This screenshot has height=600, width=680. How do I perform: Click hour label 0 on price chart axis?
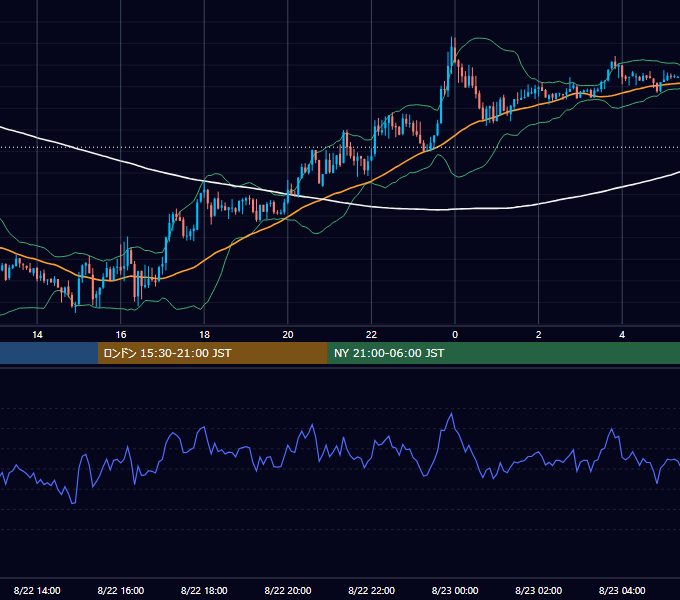point(455,335)
